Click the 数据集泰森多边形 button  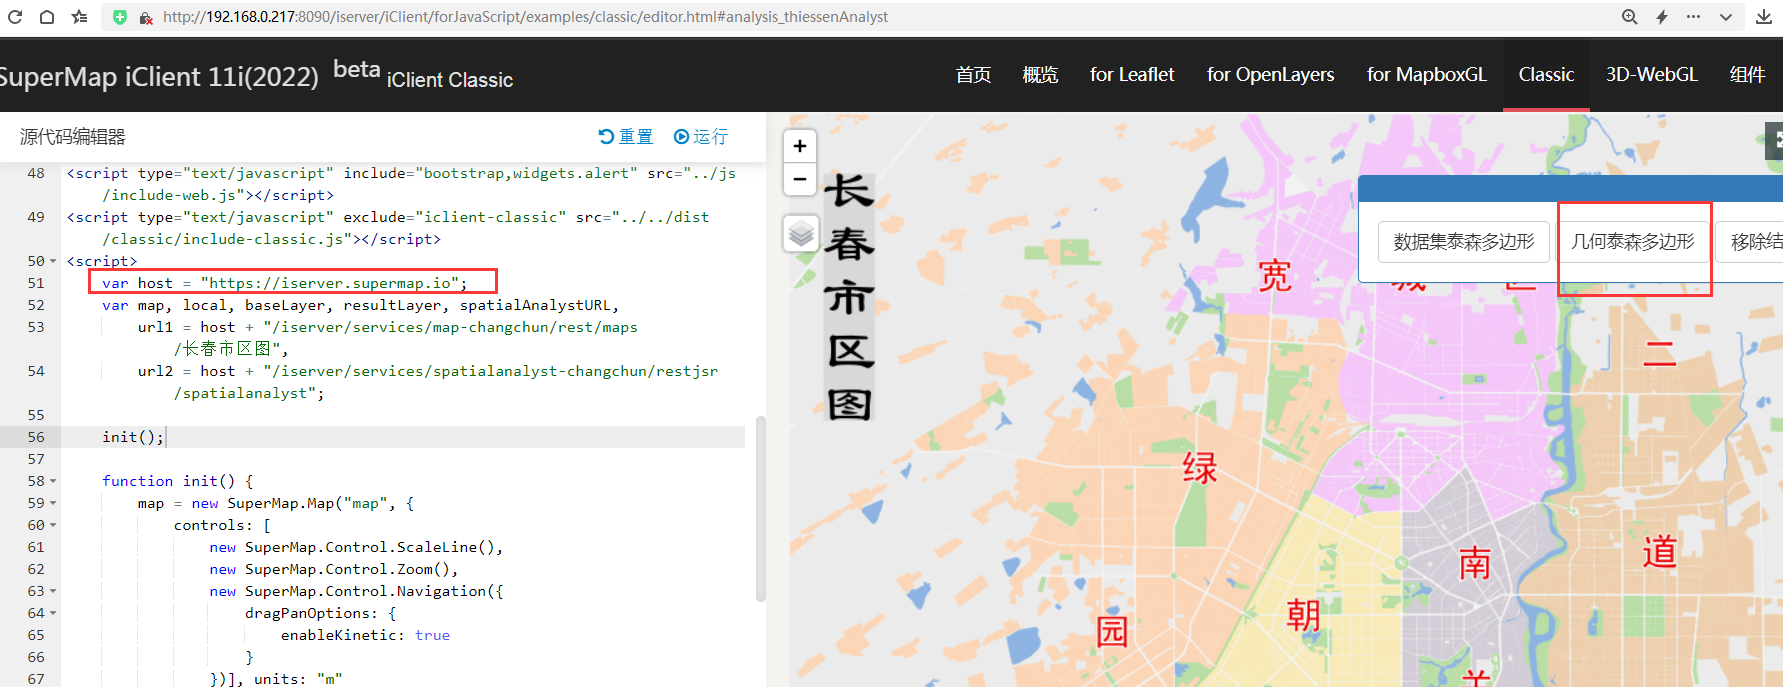tap(1464, 242)
